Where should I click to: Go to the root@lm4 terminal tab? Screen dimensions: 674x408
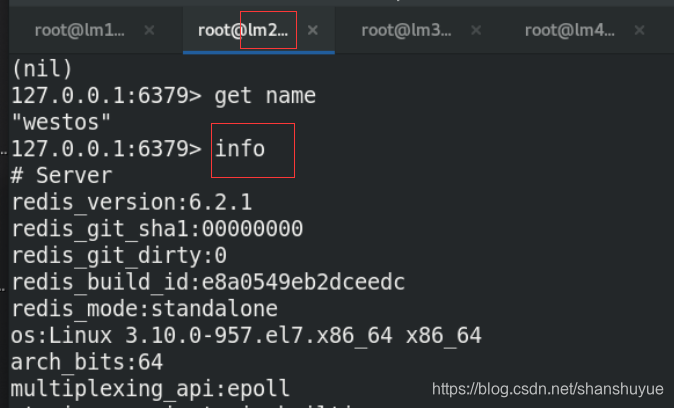point(570,31)
